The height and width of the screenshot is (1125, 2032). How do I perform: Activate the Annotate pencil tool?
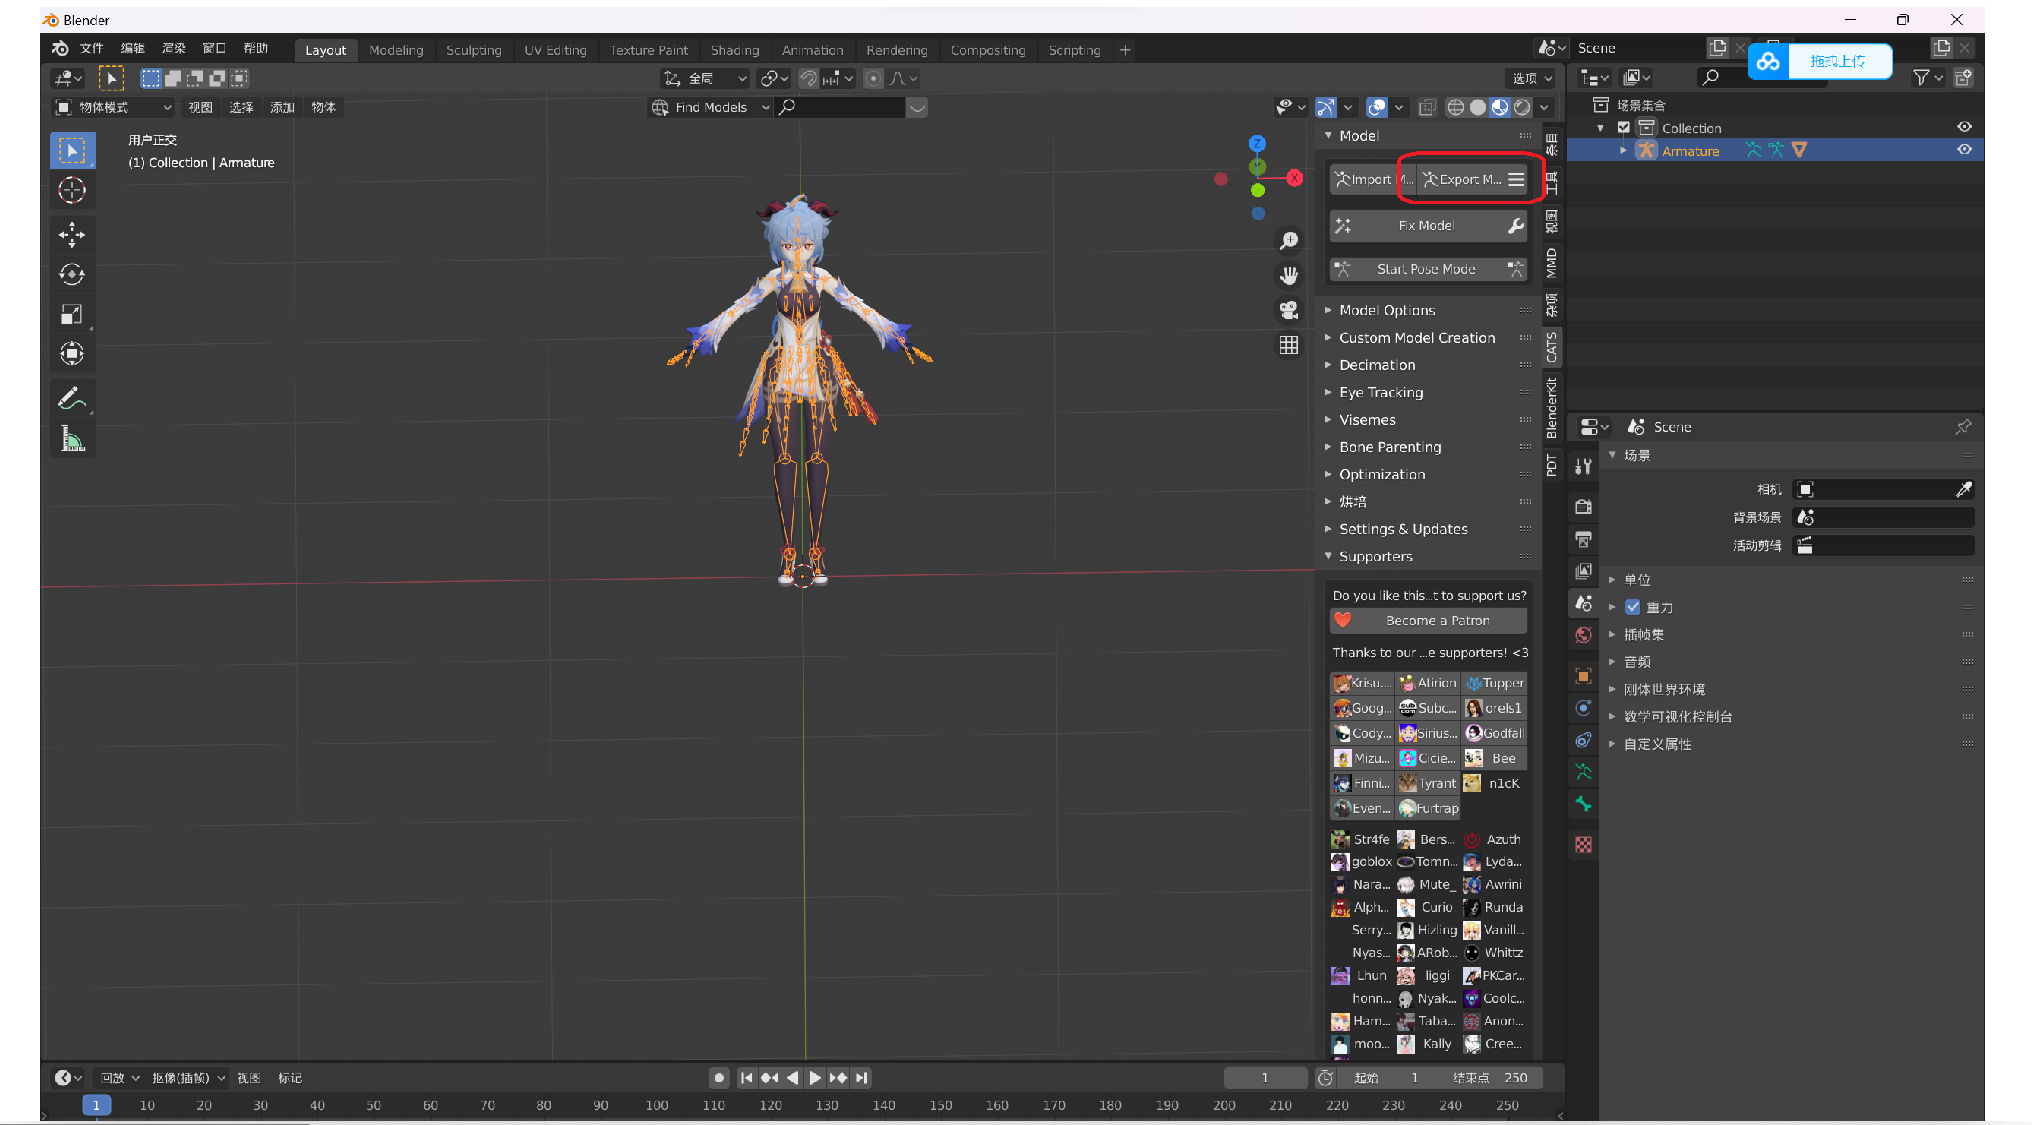[x=72, y=398]
